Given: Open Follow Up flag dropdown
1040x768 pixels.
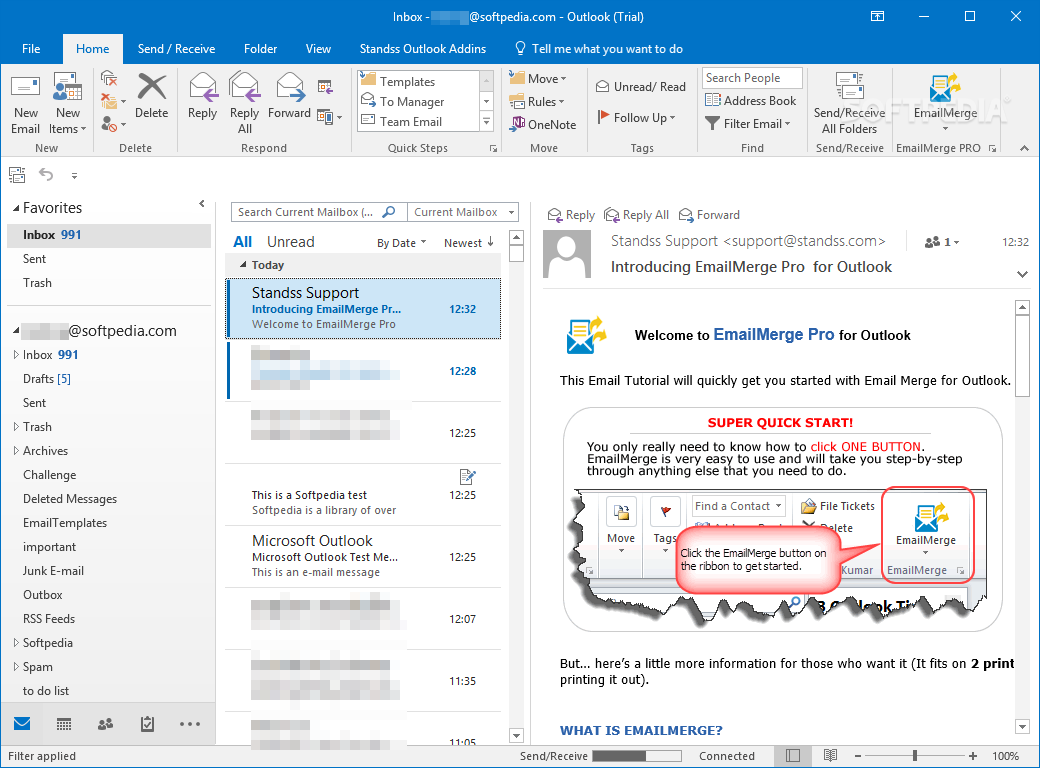Looking at the screenshot, I should coord(637,117).
